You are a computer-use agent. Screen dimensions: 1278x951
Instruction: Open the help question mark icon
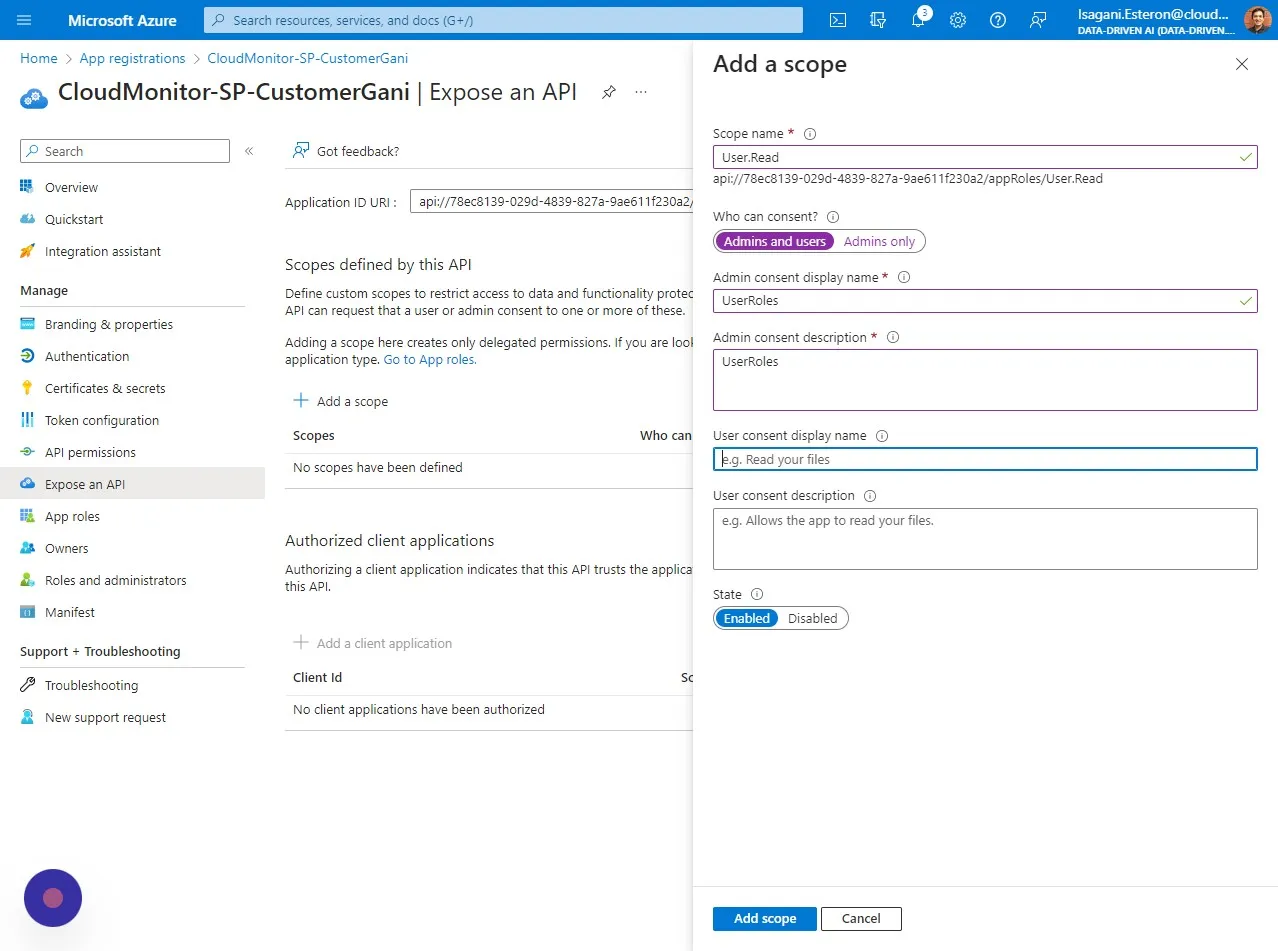[x=998, y=20]
